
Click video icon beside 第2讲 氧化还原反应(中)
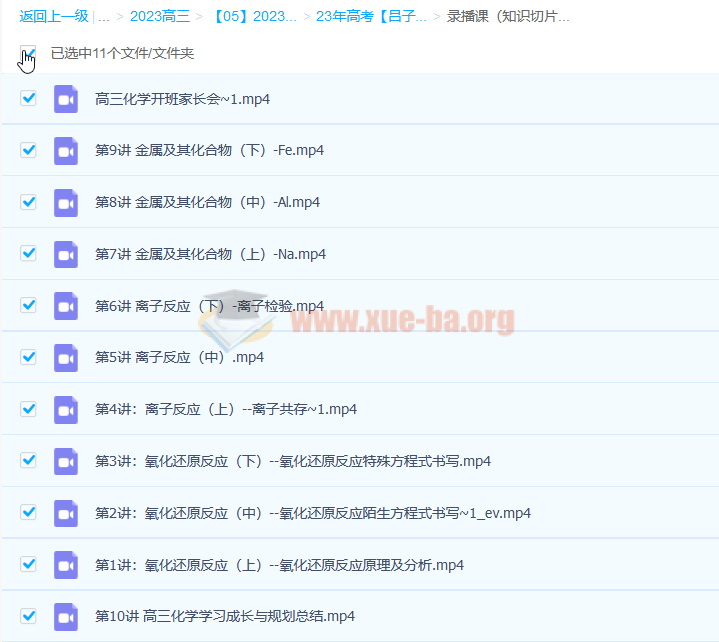[x=65, y=513]
